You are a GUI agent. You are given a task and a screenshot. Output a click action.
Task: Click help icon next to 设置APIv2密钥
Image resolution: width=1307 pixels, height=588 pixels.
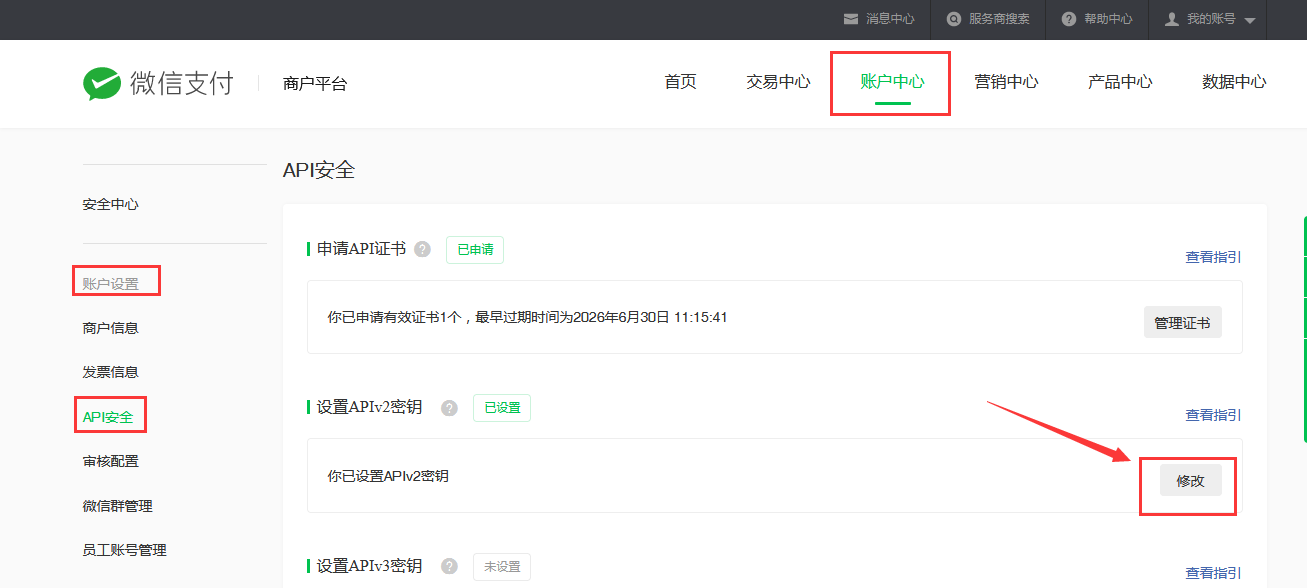pyautogui.click(x=450, y=408)
